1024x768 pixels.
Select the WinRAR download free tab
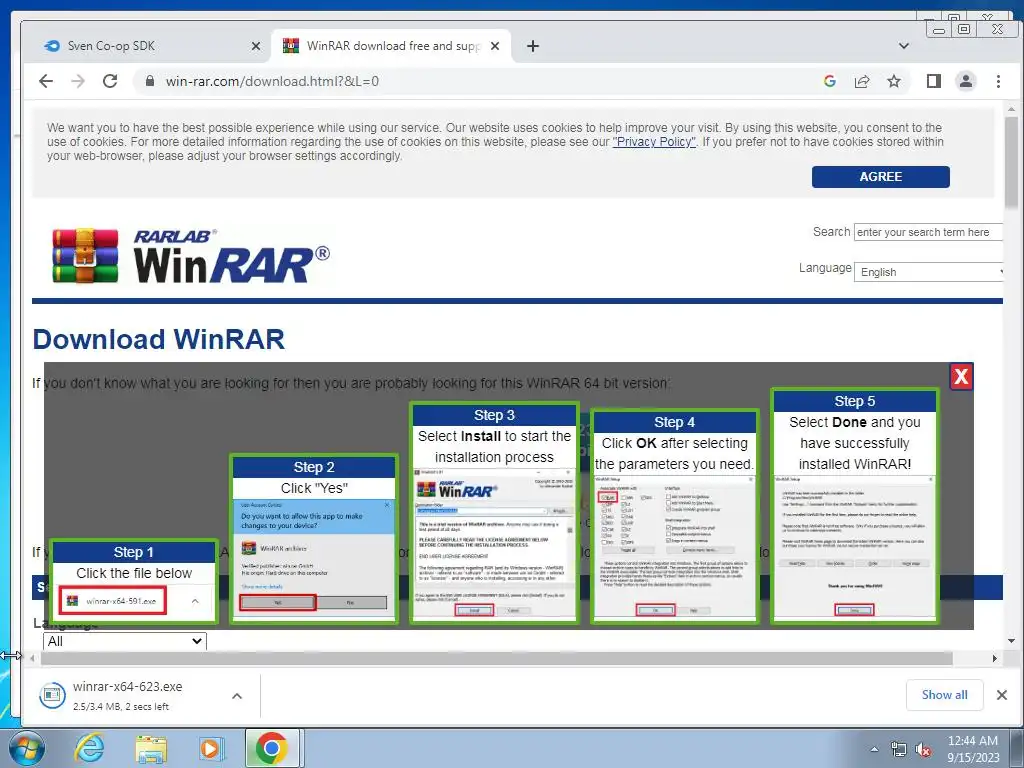pyautogui.click(x=391, y=46)
